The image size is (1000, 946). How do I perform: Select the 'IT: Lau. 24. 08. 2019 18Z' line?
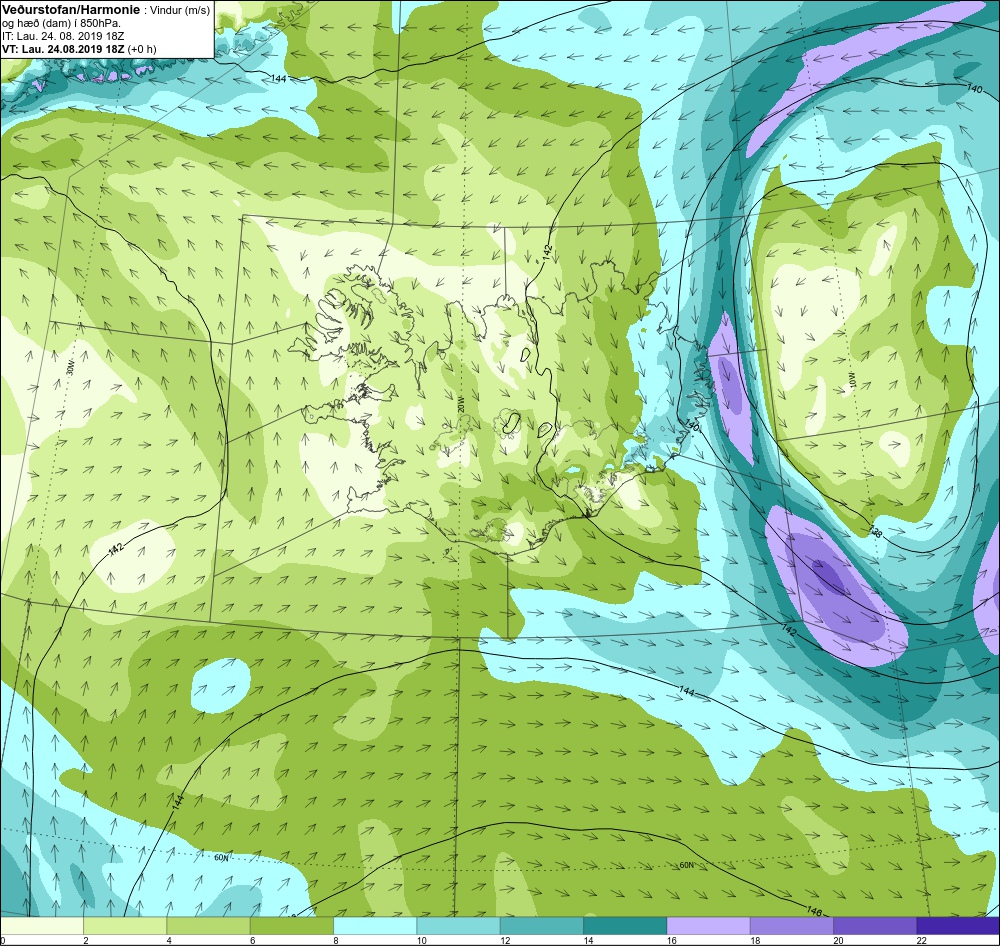point(62,36)
